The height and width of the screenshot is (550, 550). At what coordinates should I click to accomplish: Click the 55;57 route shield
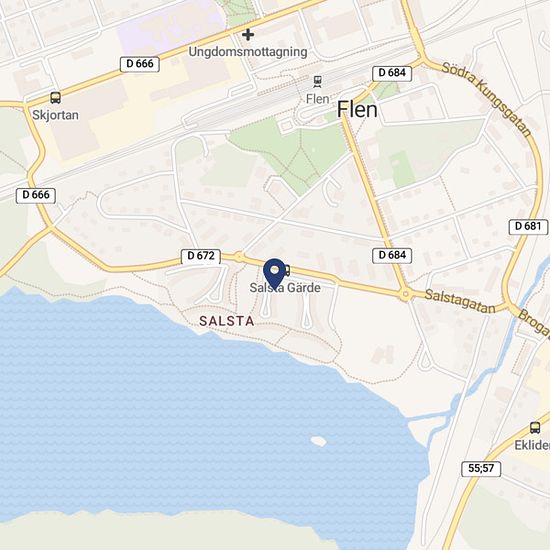481,469
